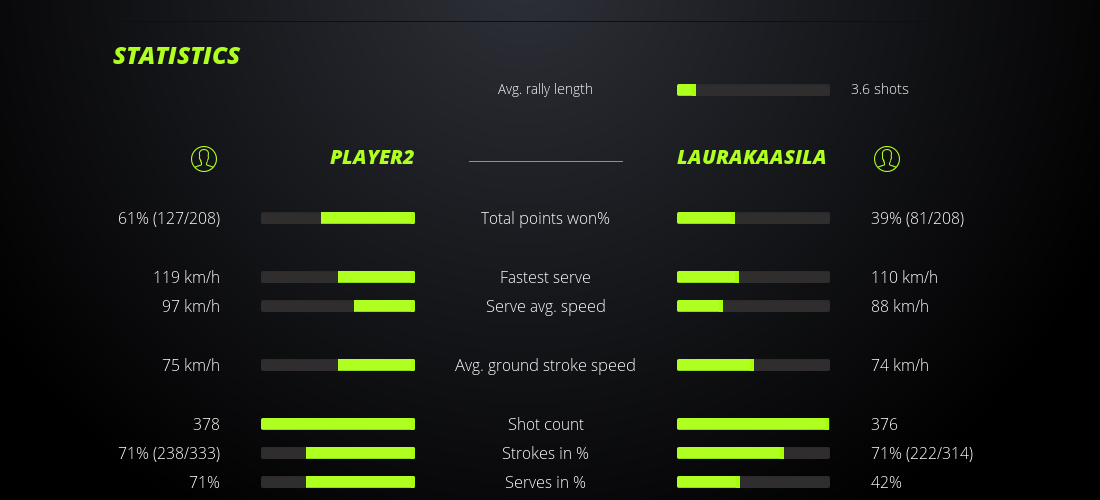Select the Fastest serve label

[x=545, y=277]
